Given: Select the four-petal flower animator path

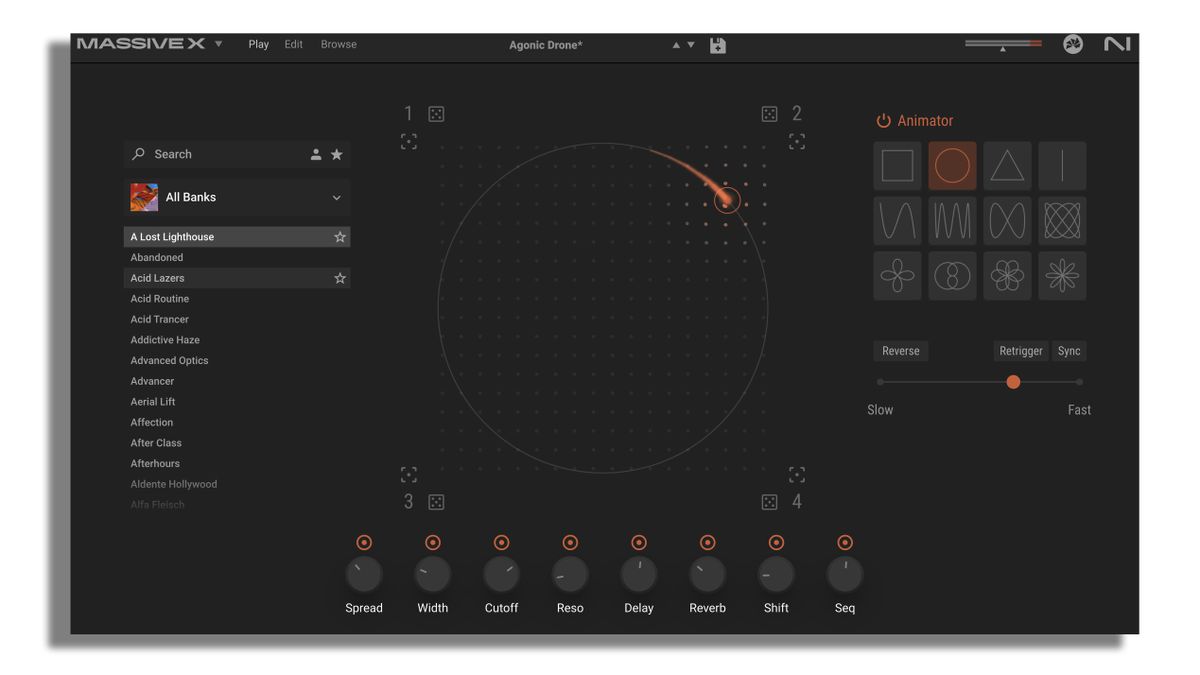Looking at the screenshot, I should tap(897, 275).
